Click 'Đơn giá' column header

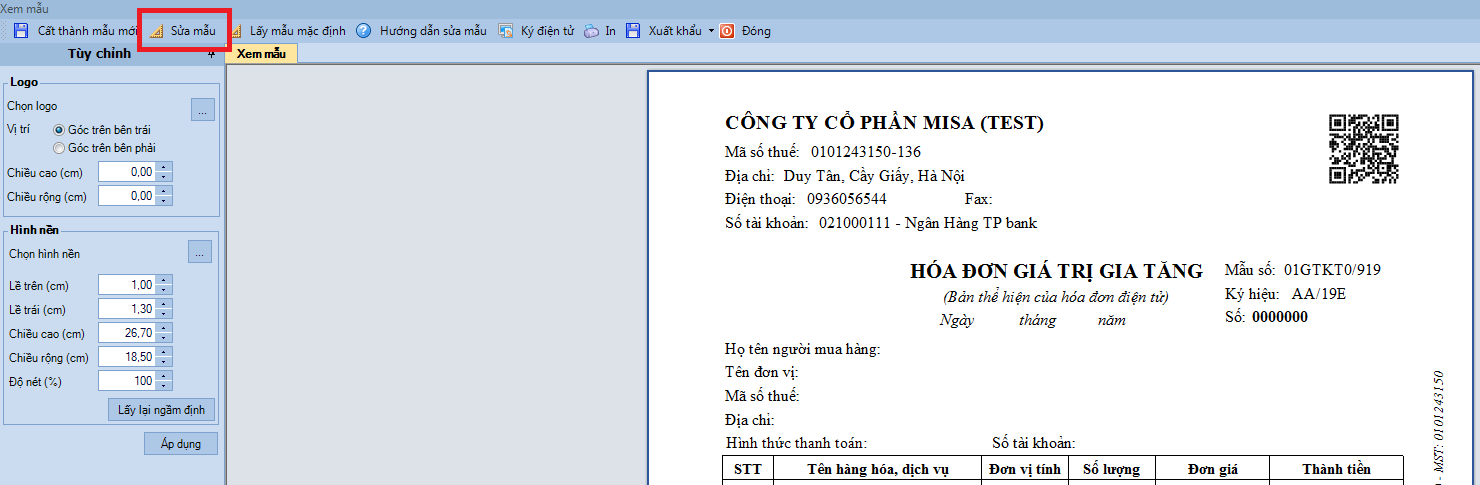pyautogui.click(x=1212, y=469)
